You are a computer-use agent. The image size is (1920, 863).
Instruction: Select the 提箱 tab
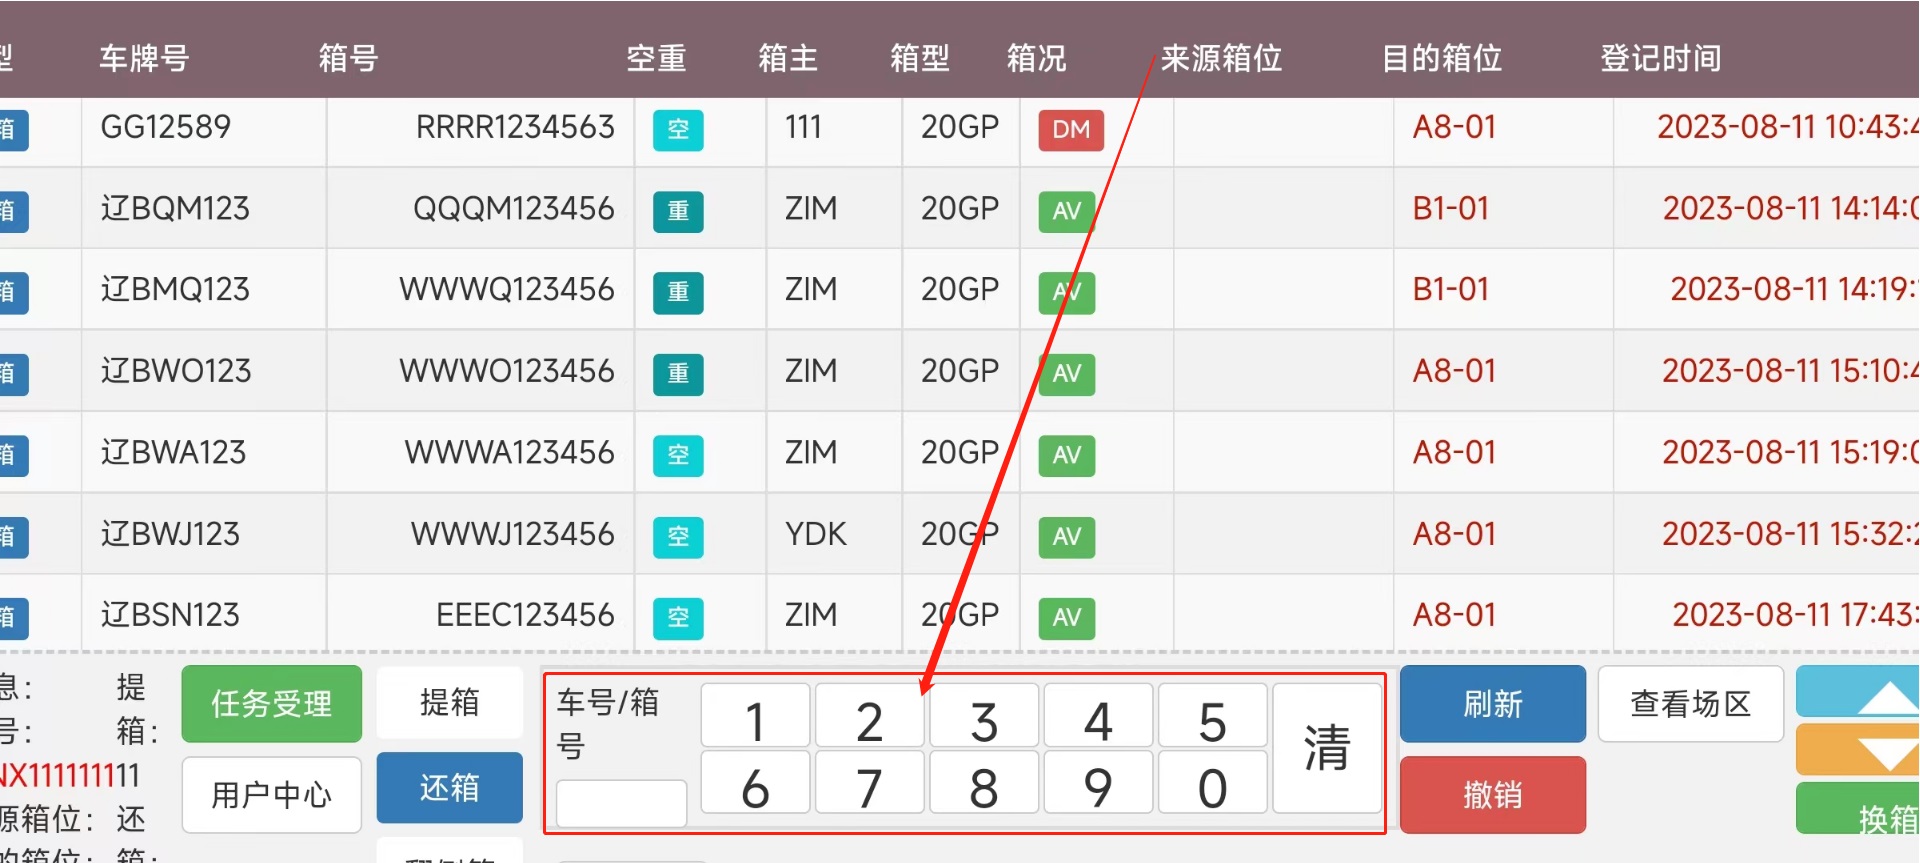[x=449, y=703]
